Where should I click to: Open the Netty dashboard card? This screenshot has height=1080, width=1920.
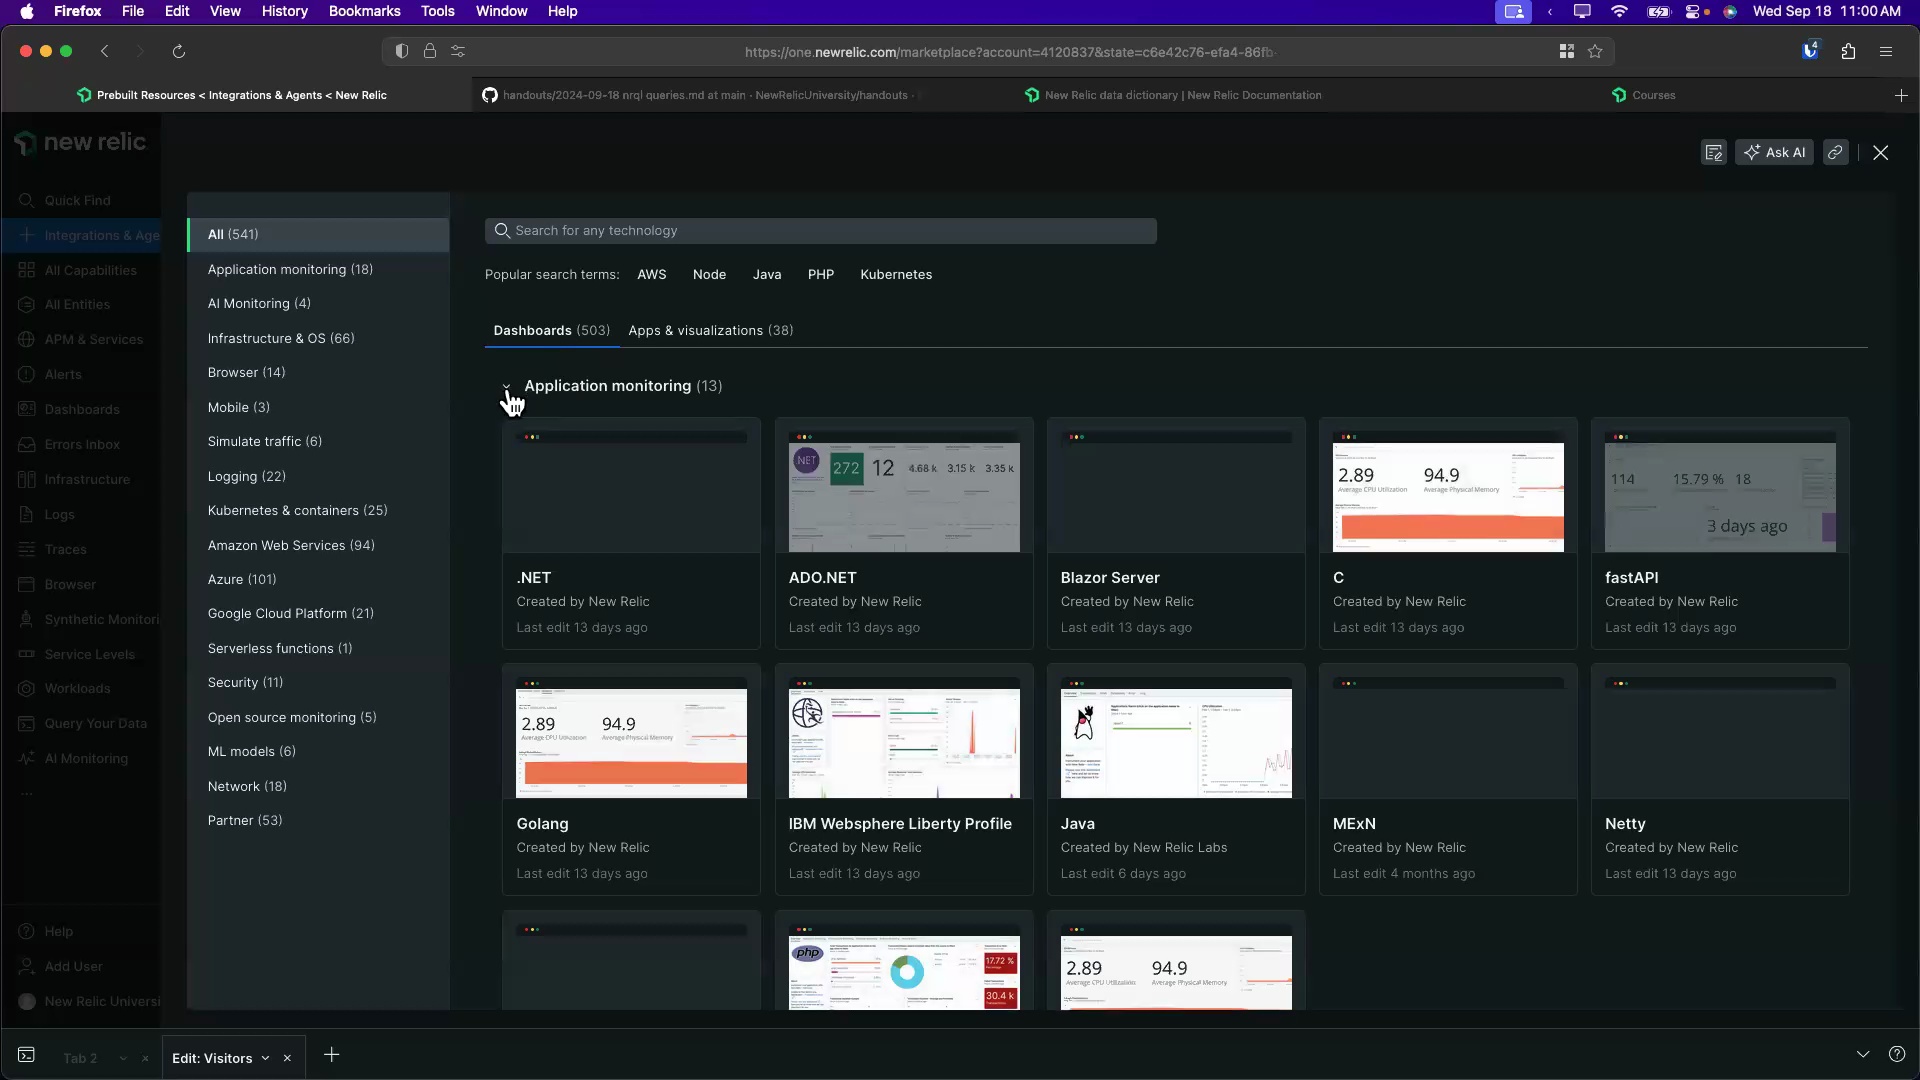pyautogui.click(x=1720, y=780)
